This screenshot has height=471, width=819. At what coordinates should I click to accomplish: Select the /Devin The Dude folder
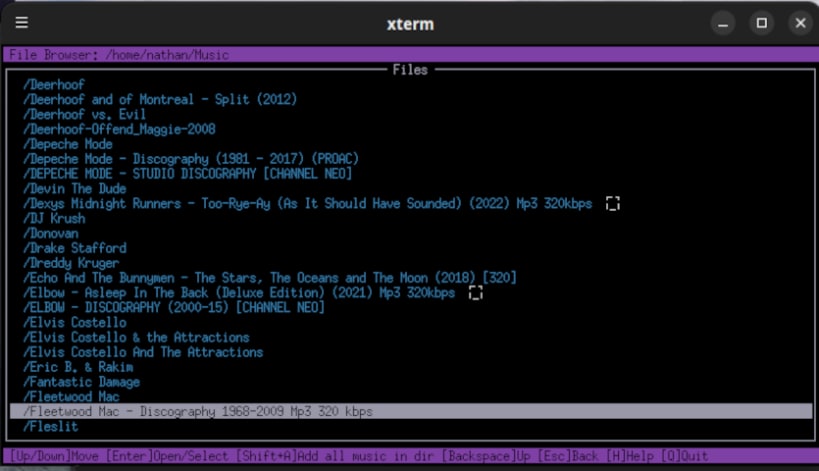(75, 189)
